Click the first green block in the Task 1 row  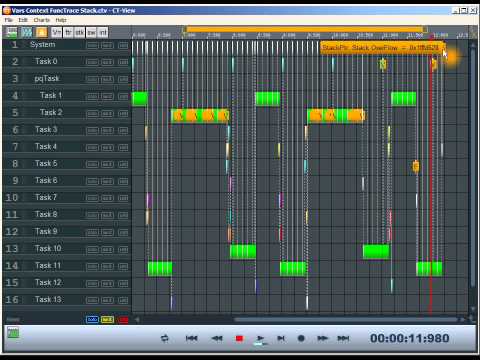(140, 99)
